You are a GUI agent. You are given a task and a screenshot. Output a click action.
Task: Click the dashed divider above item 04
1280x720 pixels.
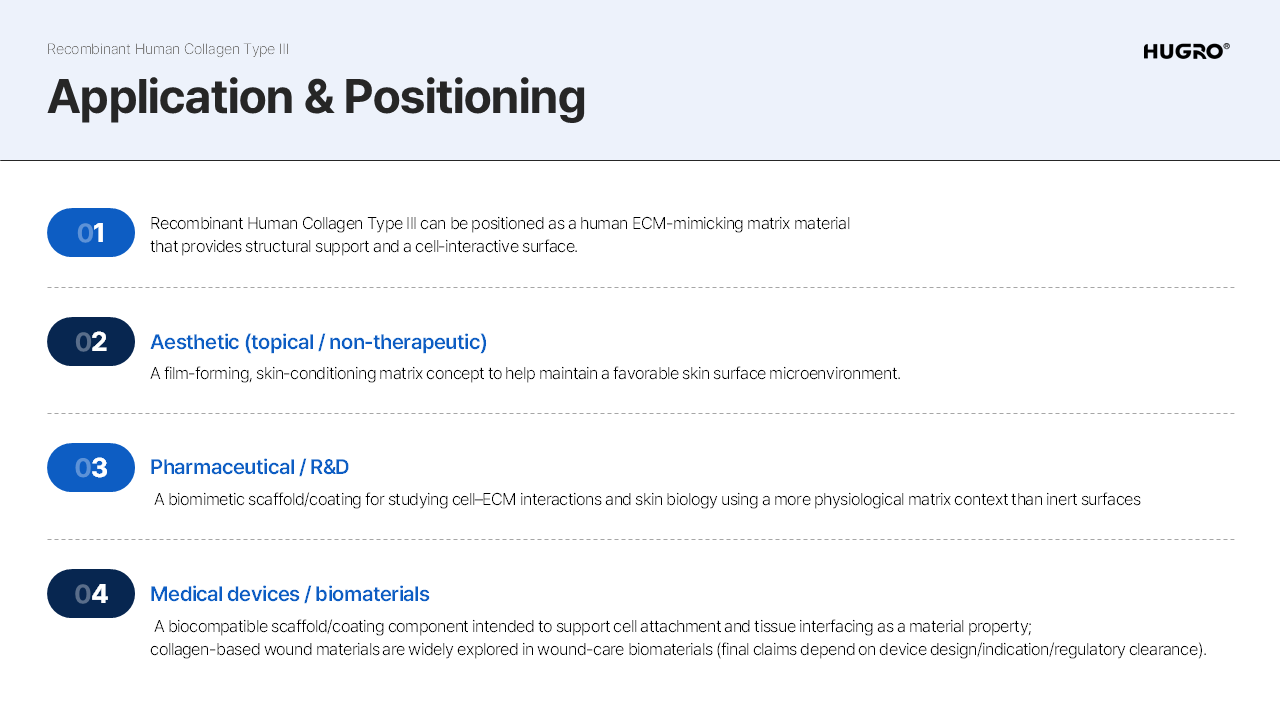(640, 540)
